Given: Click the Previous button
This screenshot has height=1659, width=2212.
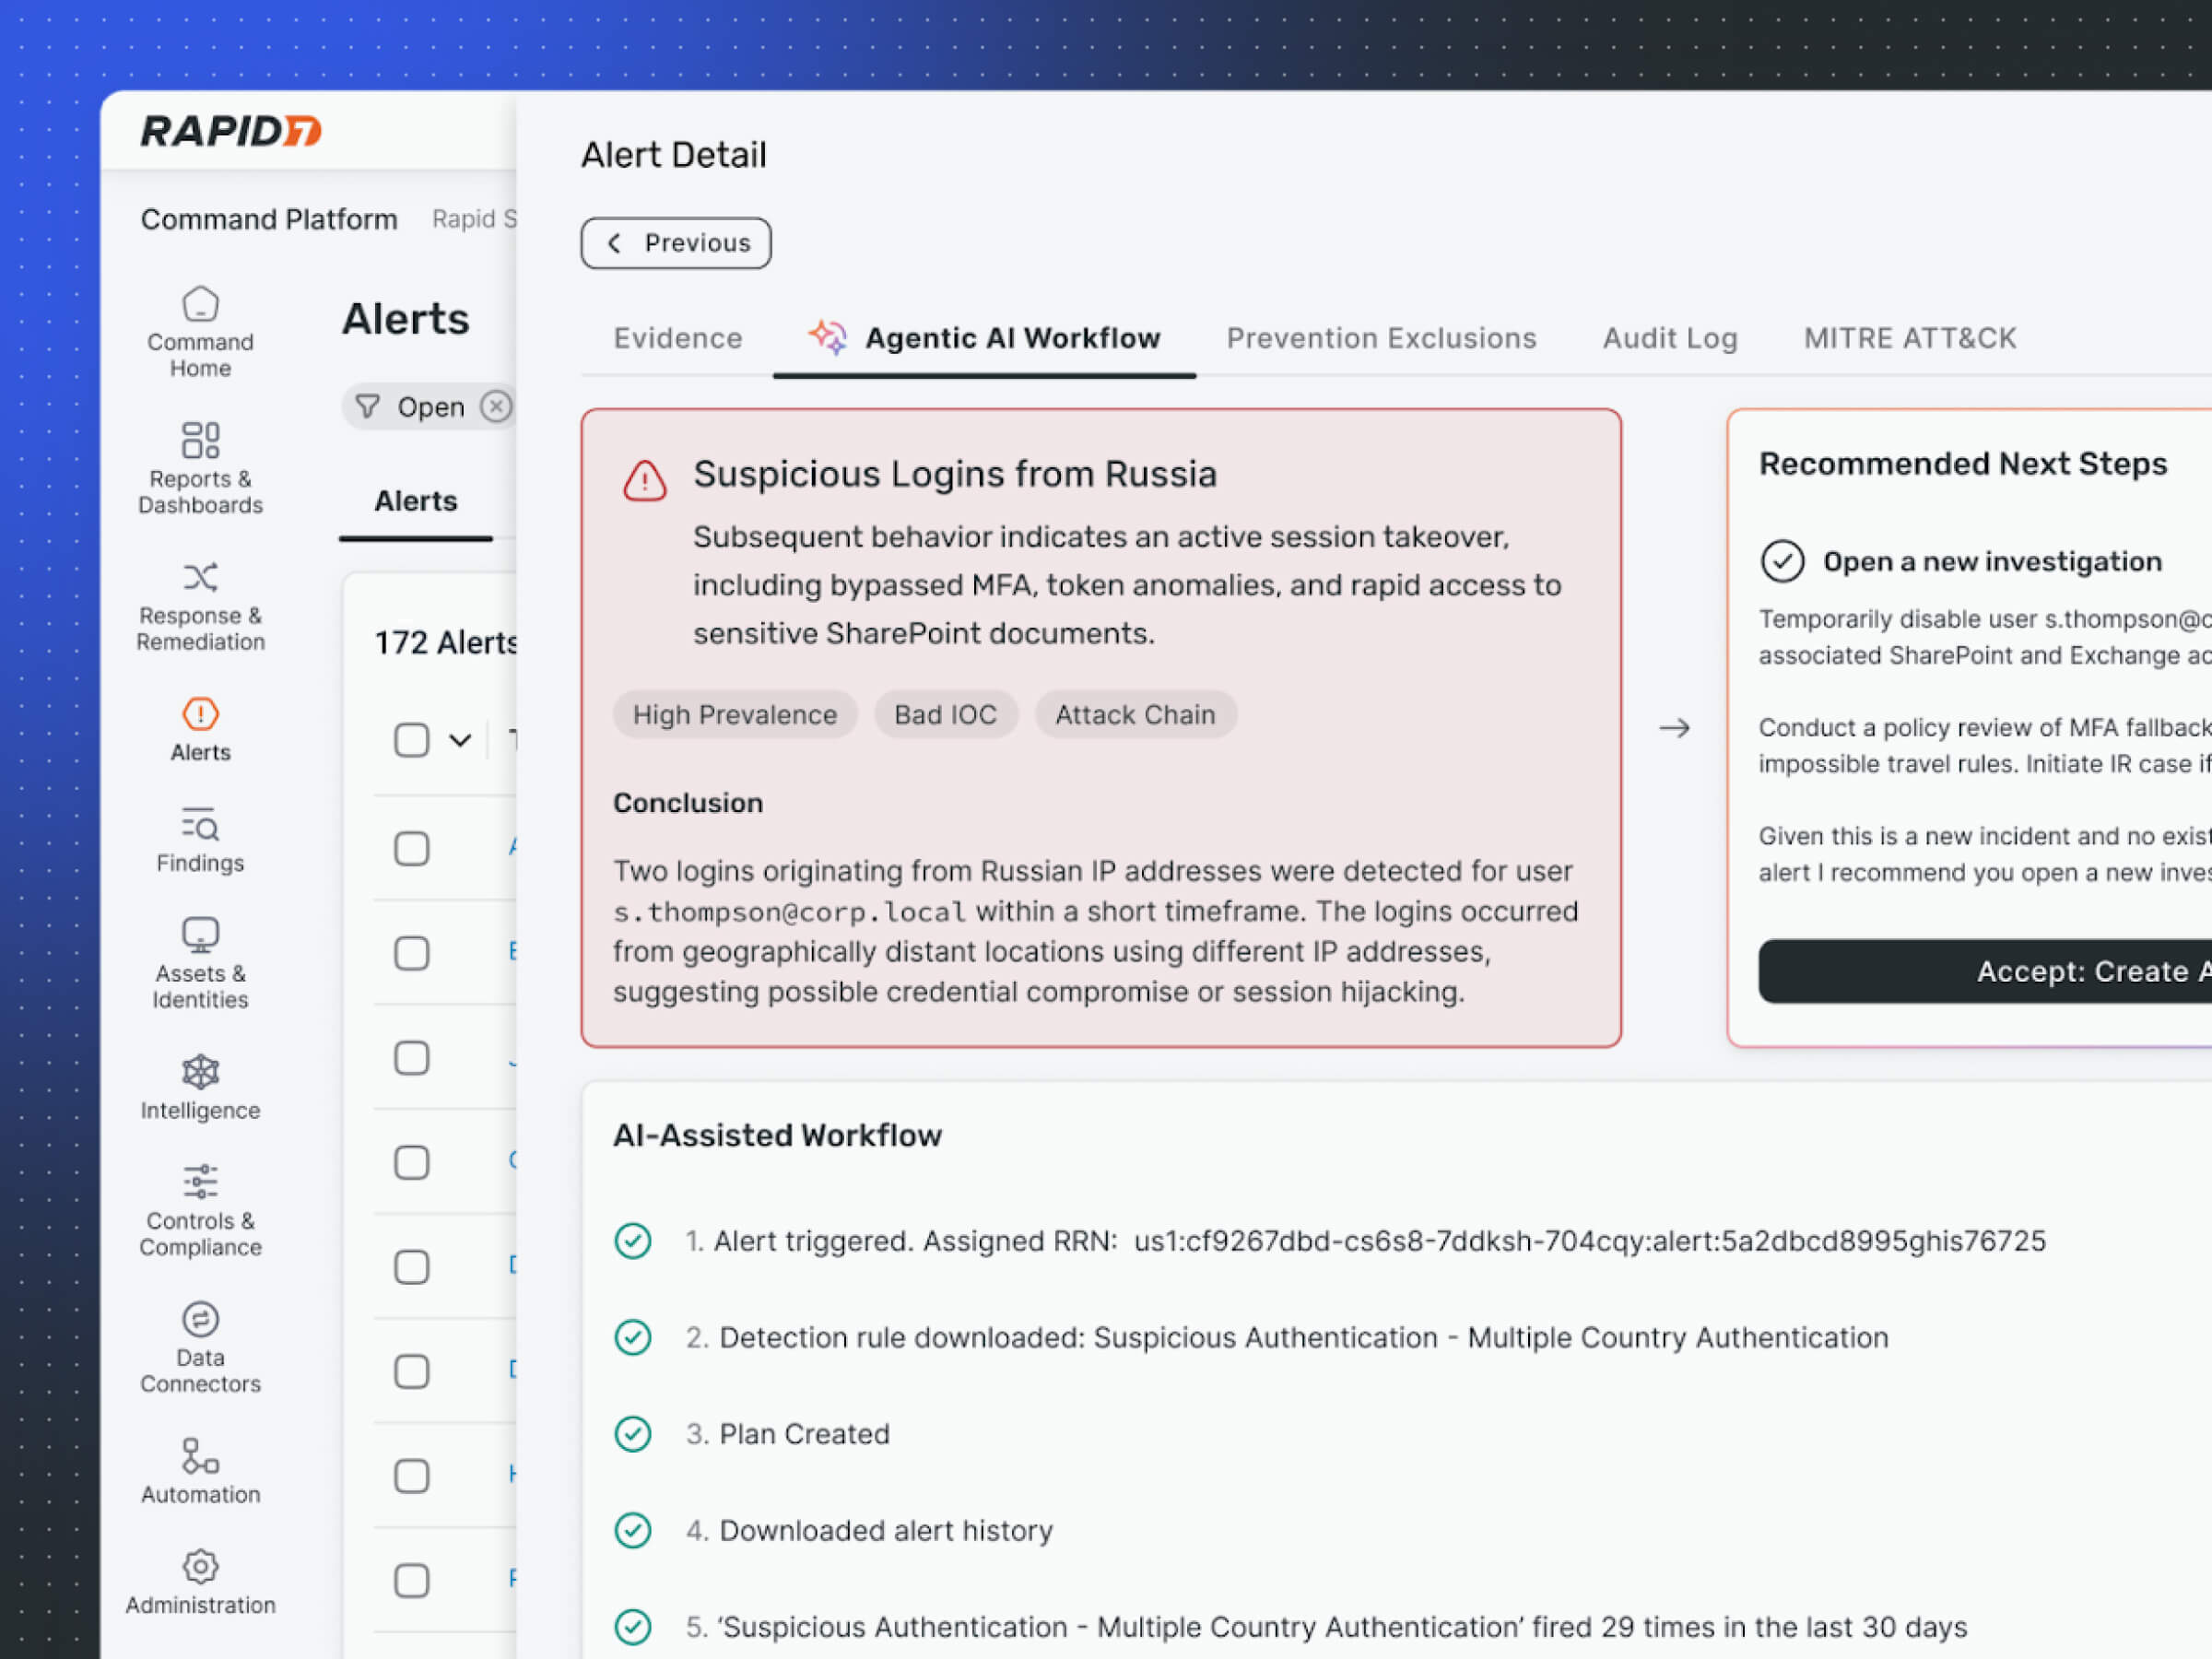Looking at the screenshot, I should coord(676,243).
